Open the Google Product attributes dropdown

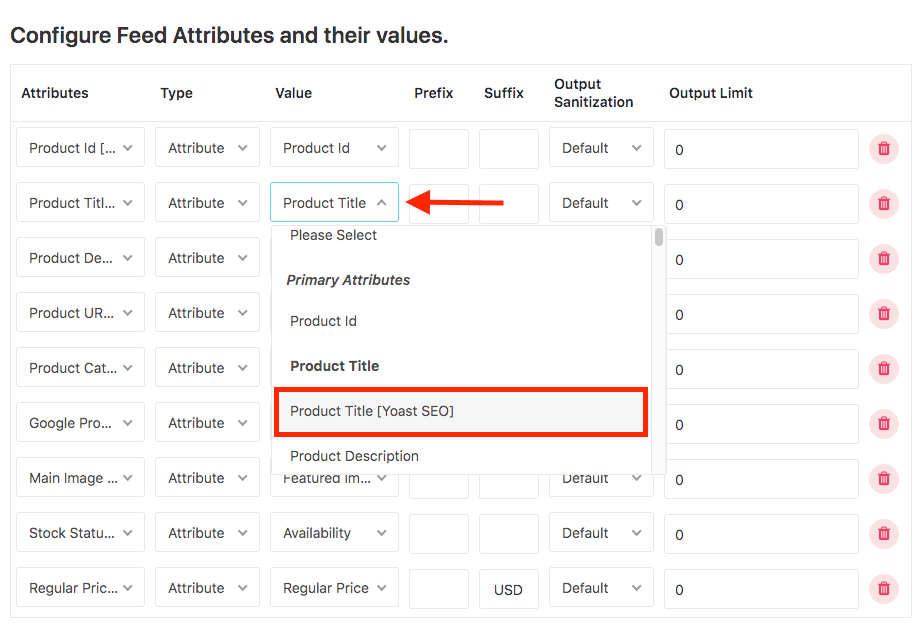pyautogui.click(x=81, y=422)
